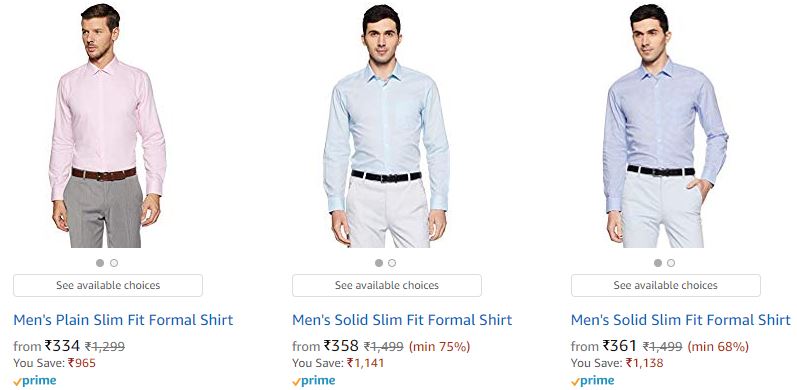Select second image dot under pink shirt
Screen dimensions: 797x390
tap(114, 263)
